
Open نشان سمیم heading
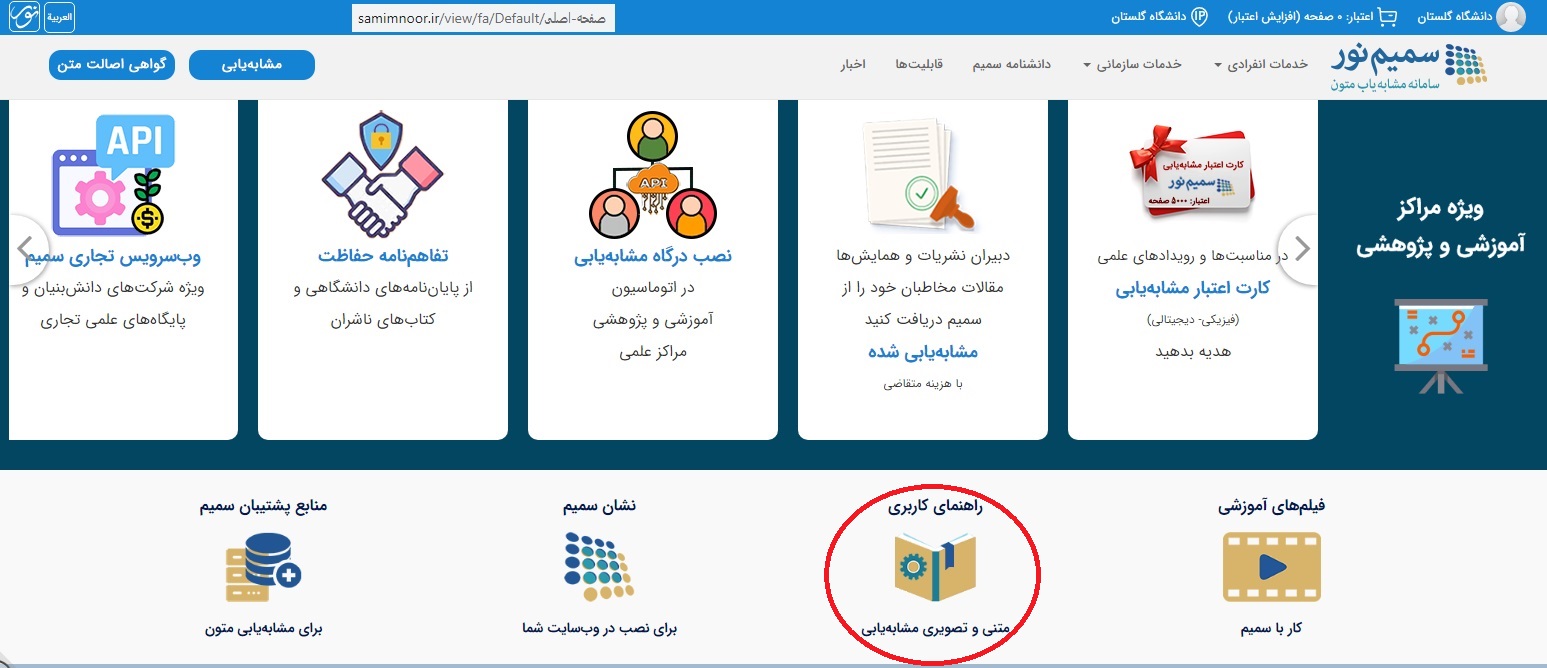(x=599, y=506)
